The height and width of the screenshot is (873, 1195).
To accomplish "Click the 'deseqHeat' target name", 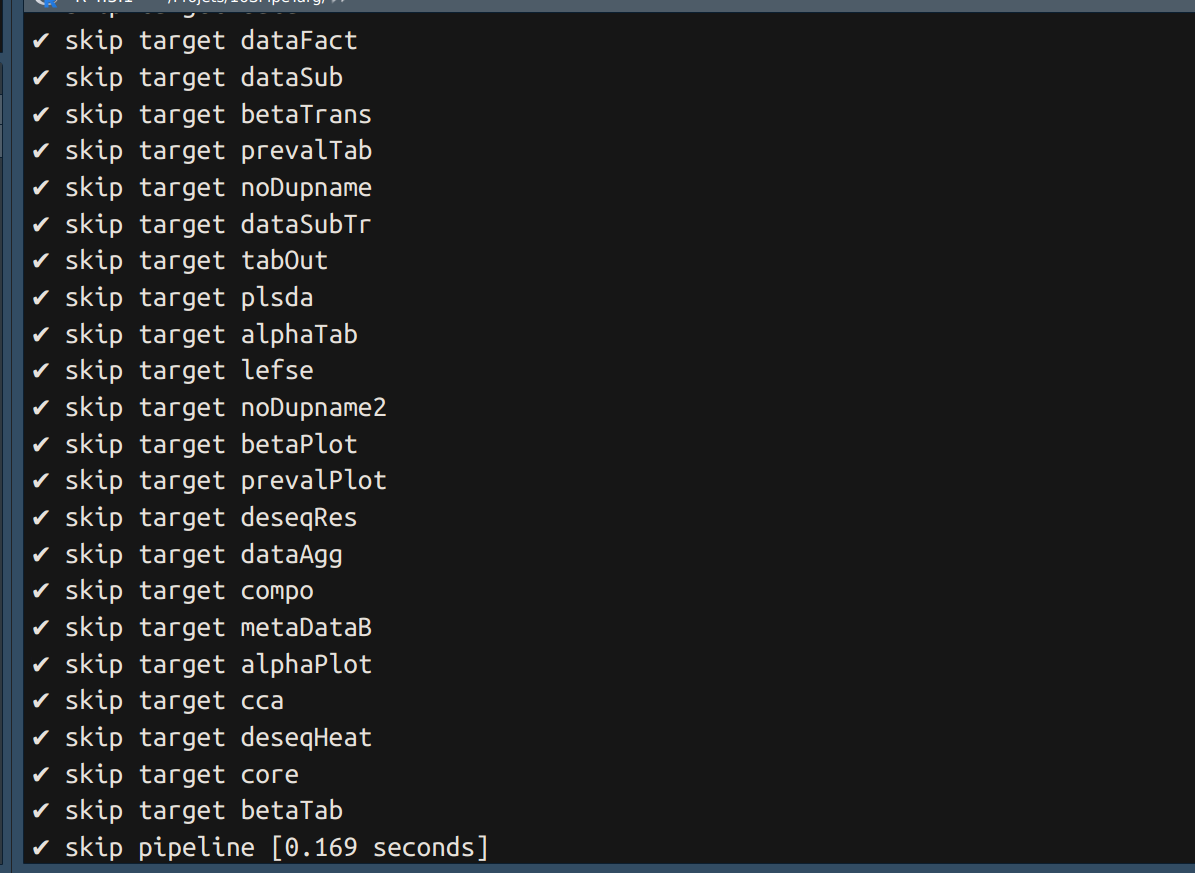I will coord(306,738).
